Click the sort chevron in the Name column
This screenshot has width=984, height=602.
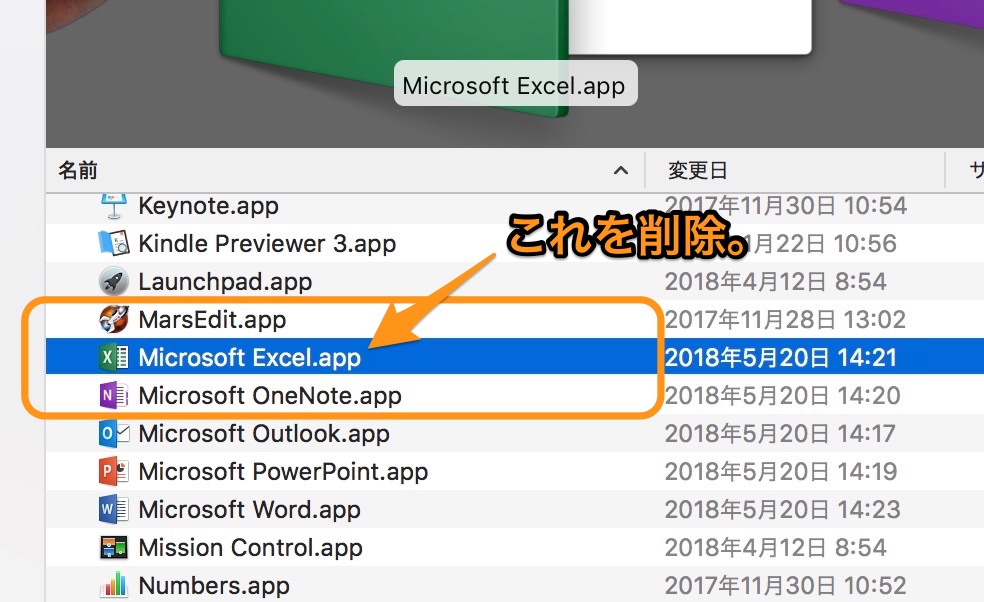point(620,169)
